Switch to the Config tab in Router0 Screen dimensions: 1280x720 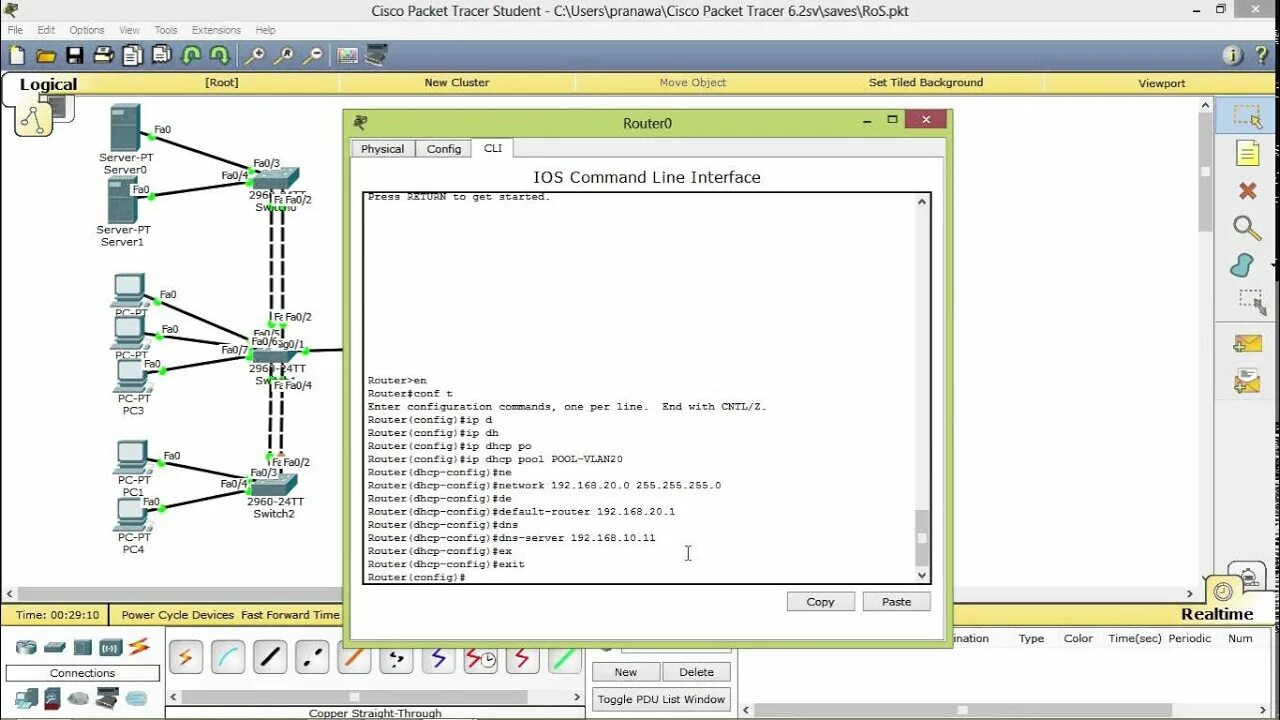pos(444,149)
